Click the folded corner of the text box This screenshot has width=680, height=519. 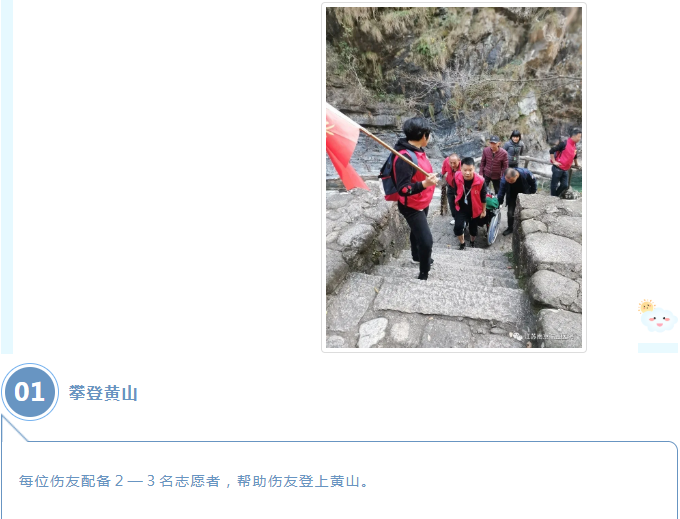(14, 428)
